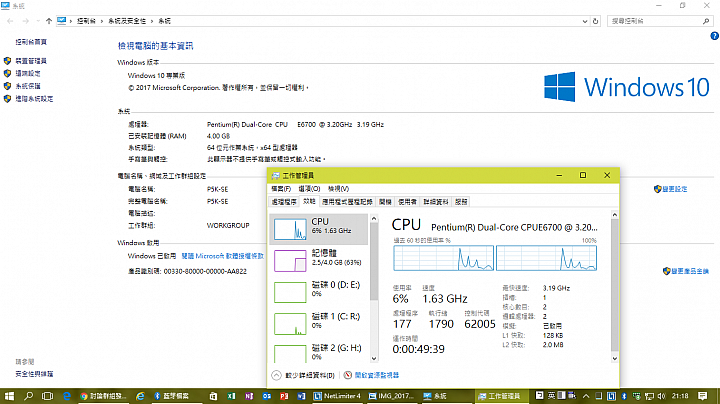This screenshot has height=404, width=720.
Task: Open 遠端設定 in the left sidebar
Action: tap(28, 73)
